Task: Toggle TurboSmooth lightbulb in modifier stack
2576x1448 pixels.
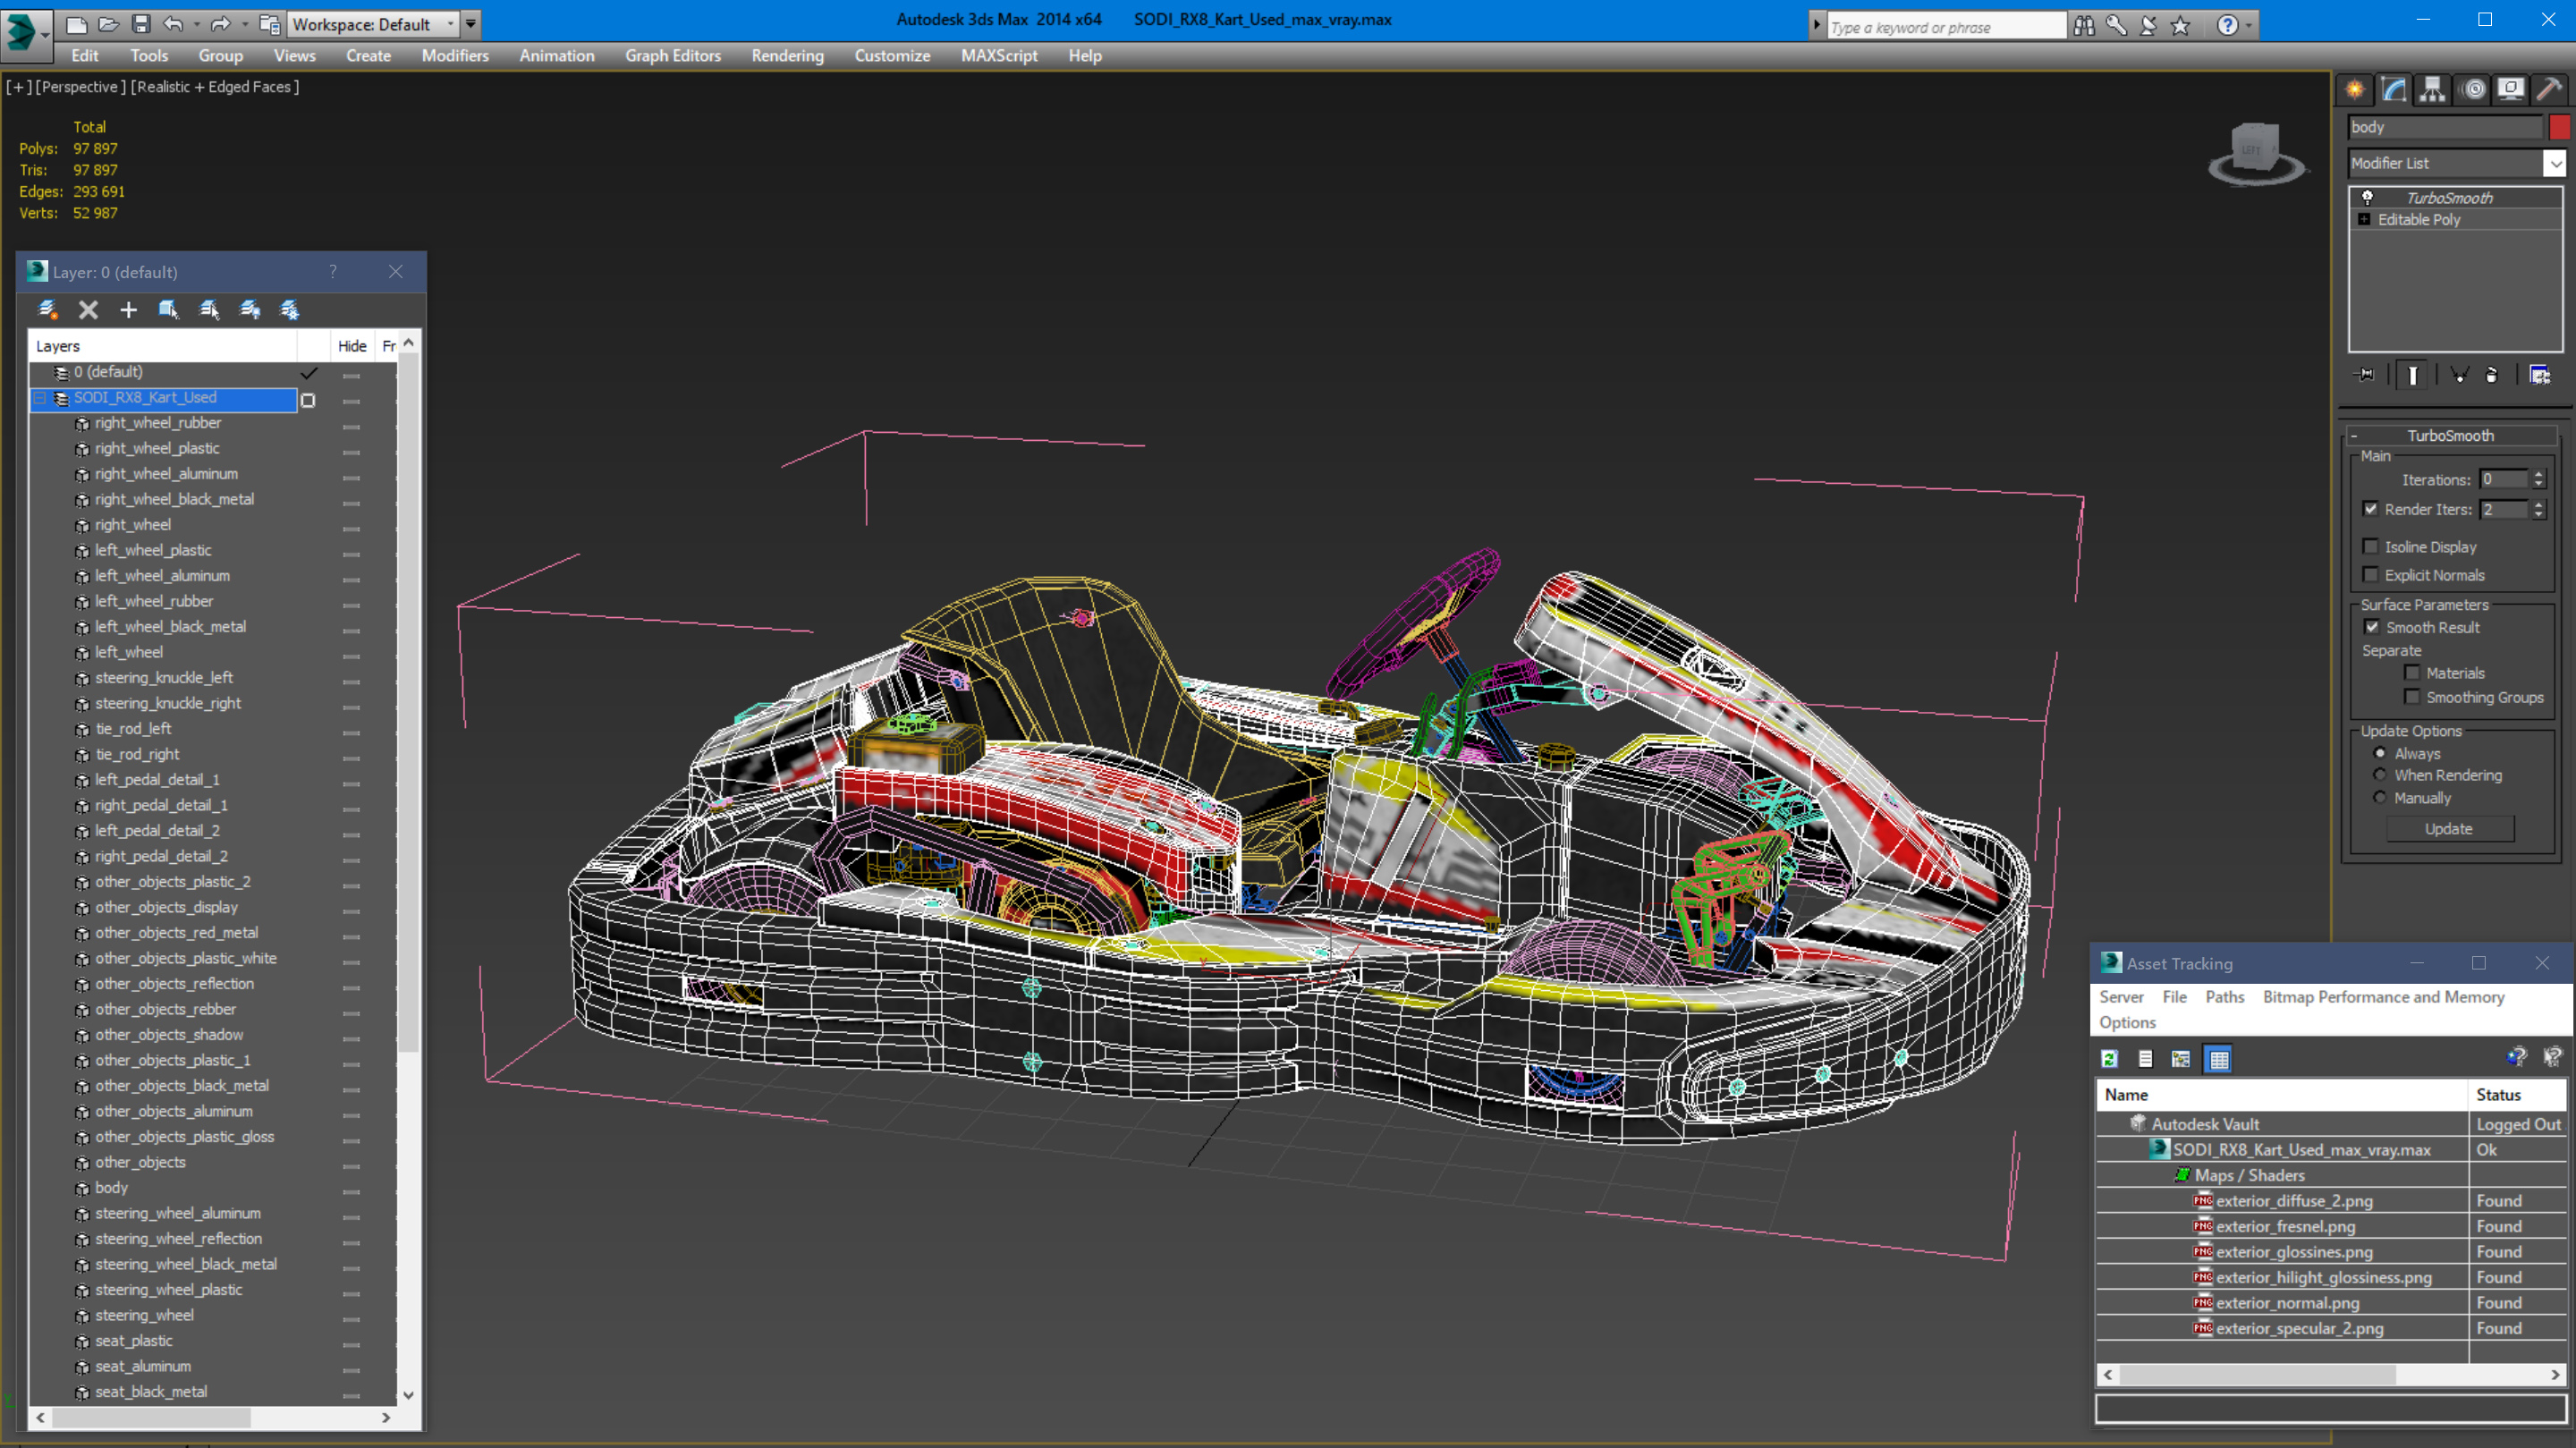Action: coord(2367,197)
